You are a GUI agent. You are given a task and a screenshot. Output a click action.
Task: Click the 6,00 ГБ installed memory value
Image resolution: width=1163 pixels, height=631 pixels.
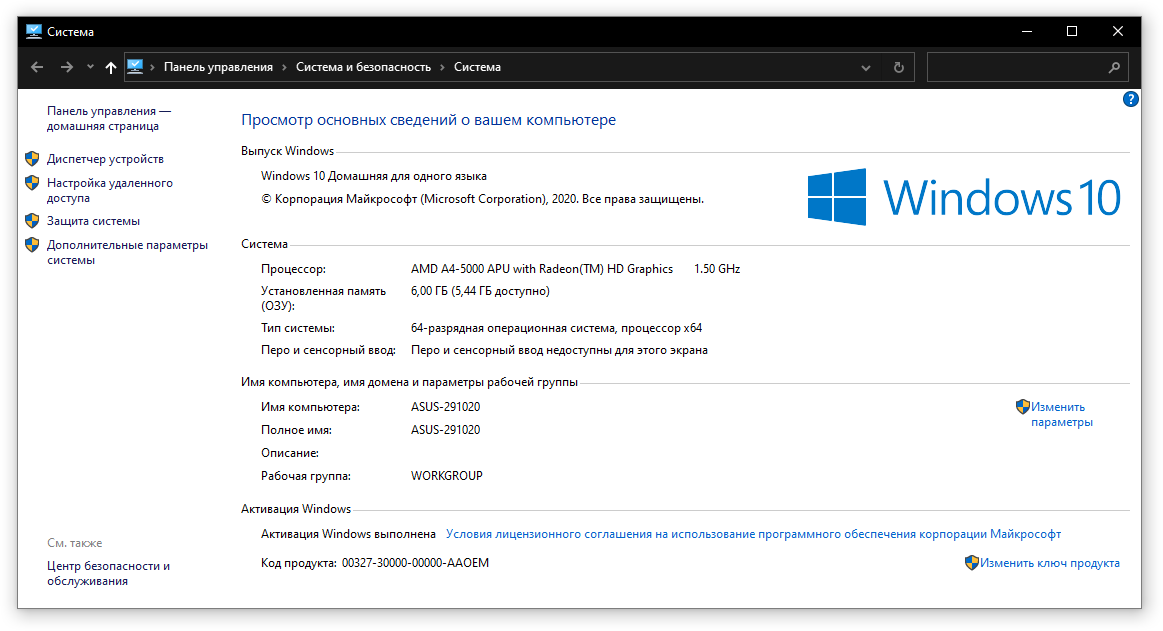[x=481, y=291]
